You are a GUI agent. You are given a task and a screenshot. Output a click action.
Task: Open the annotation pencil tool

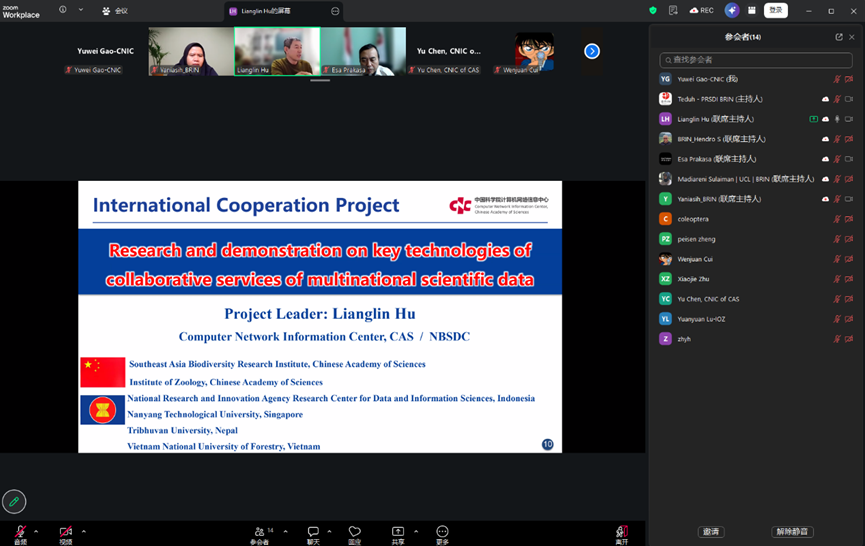point(14,501)
